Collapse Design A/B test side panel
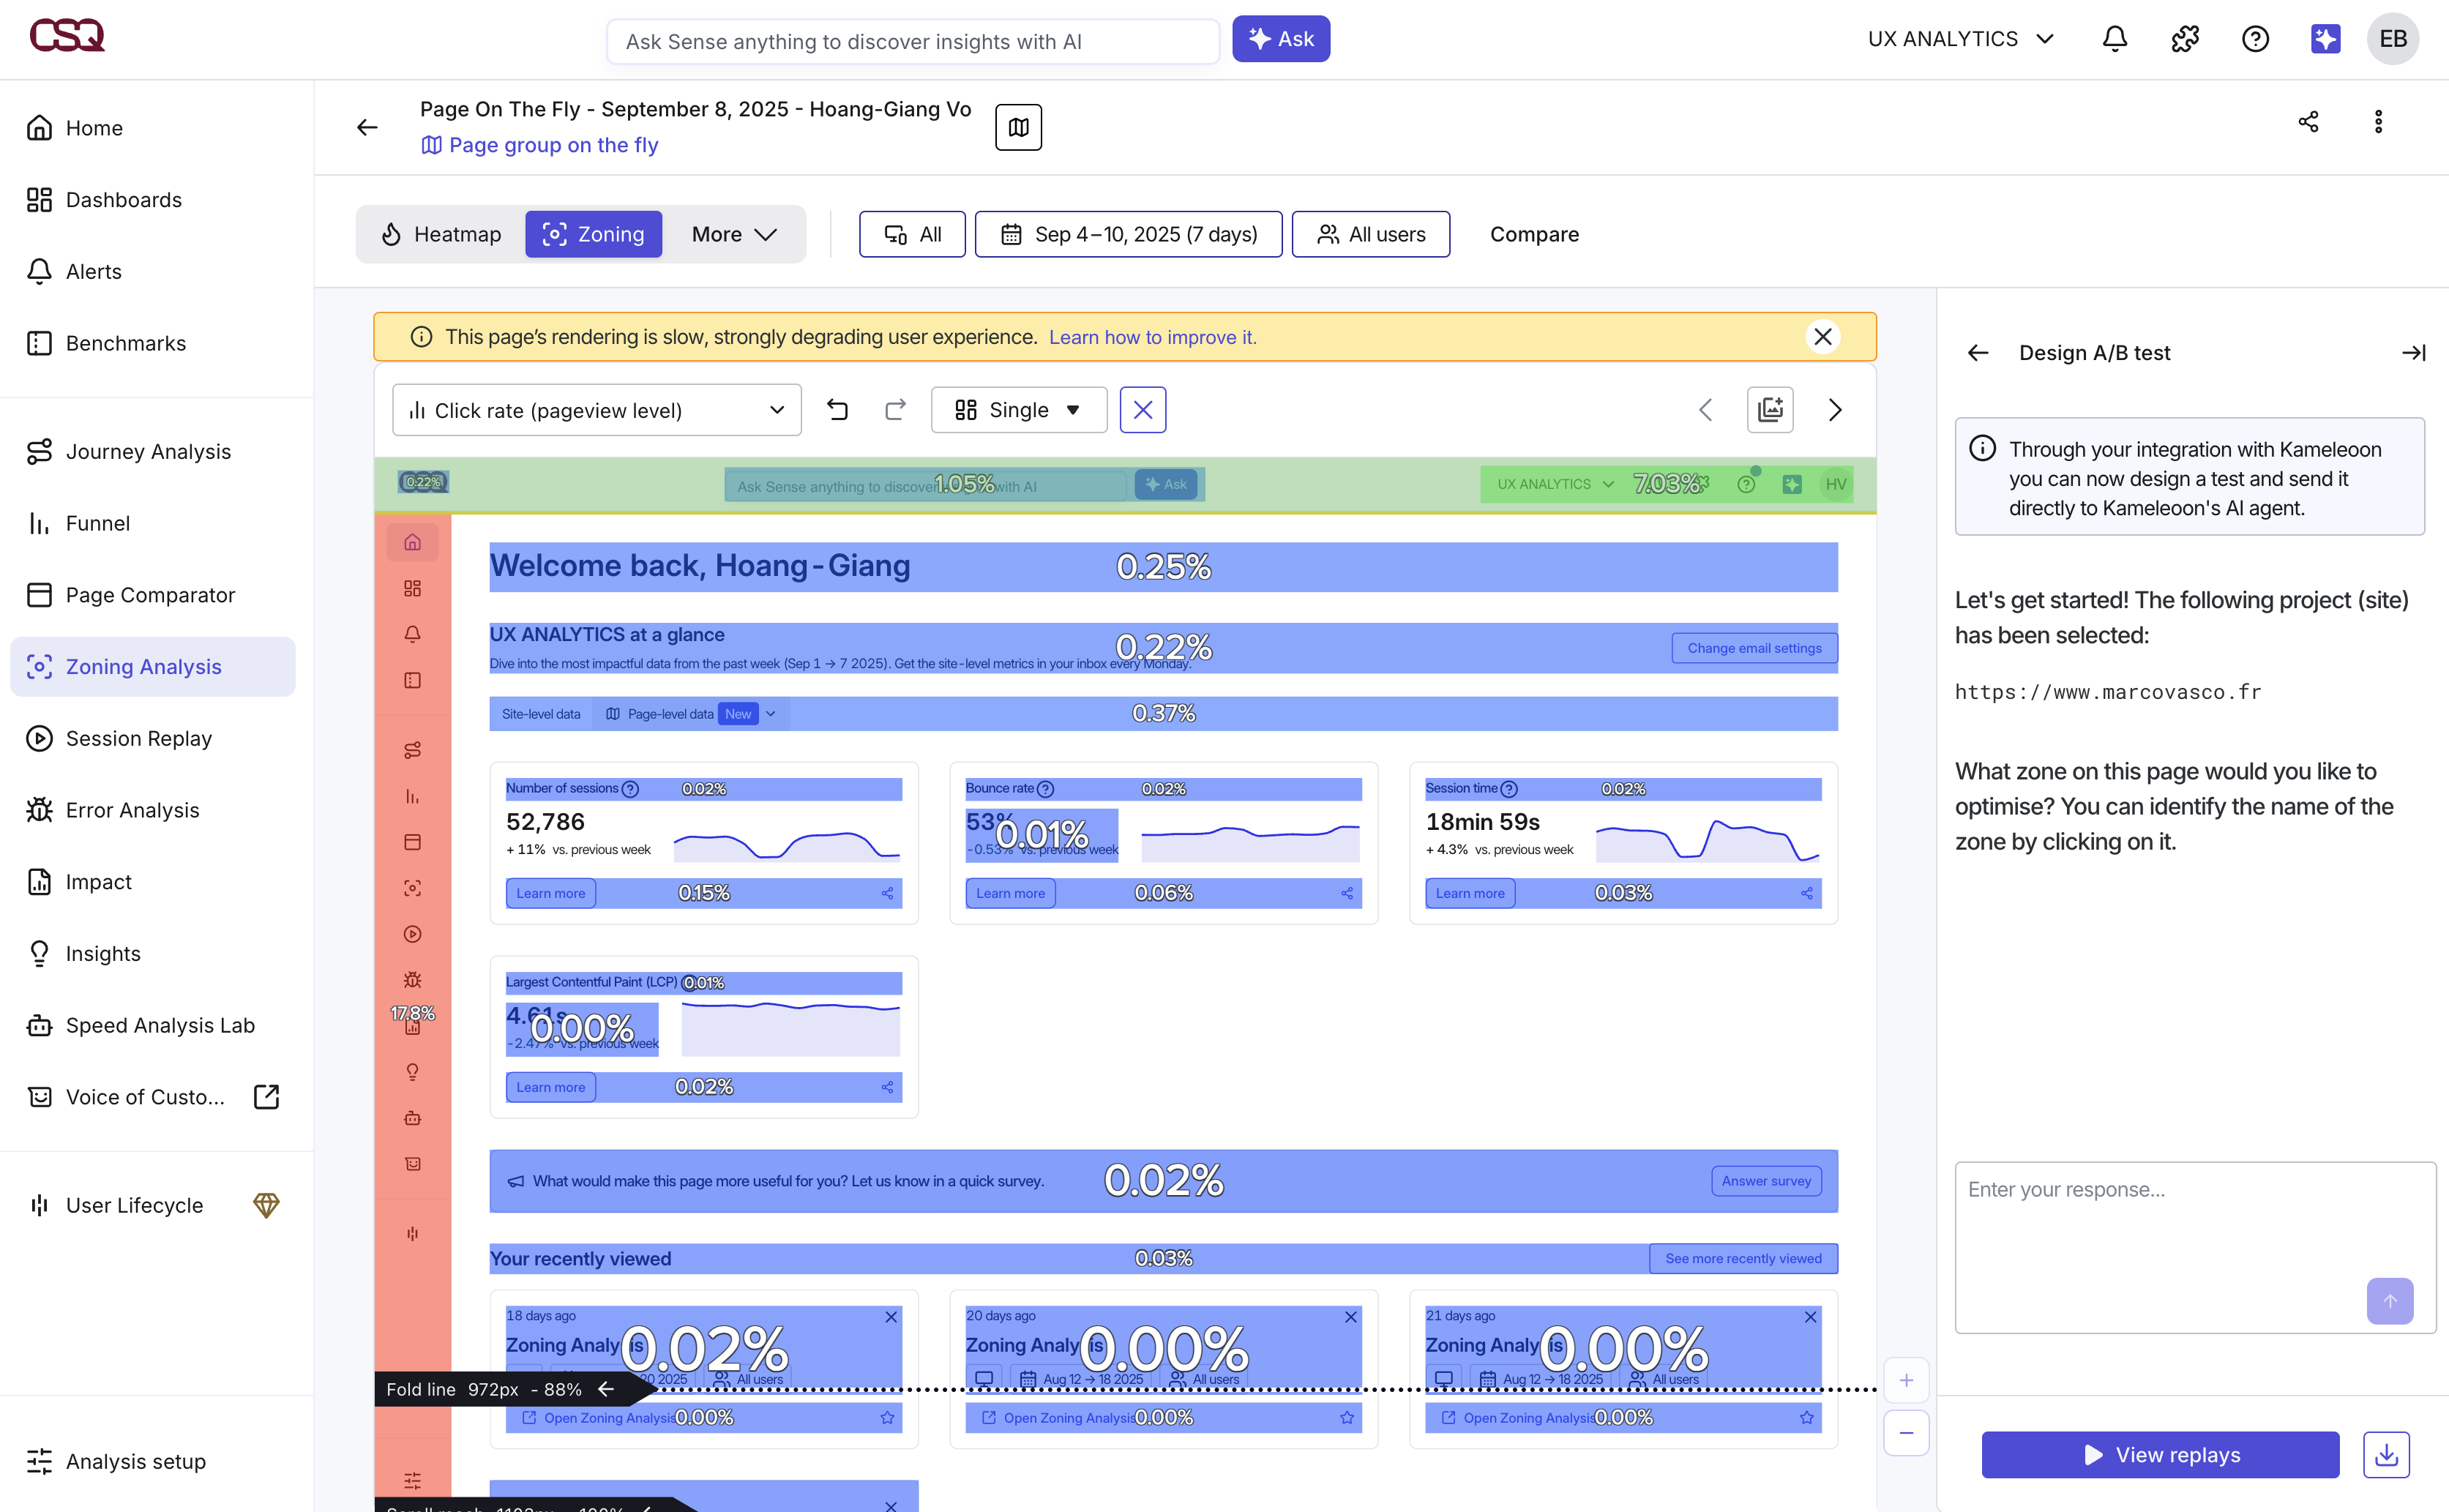Image resolution: width=2449 pixels, height=1512 pixels. (2413, 353)
